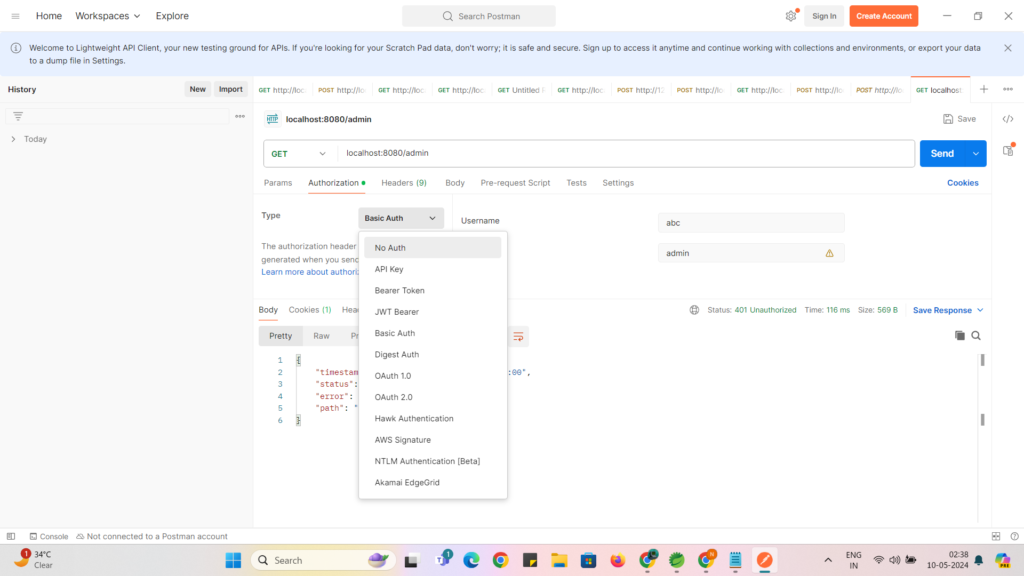This screenshot has width=1024, height=576.
Task: Switch response view to Raw
Action: coord(321,336)
